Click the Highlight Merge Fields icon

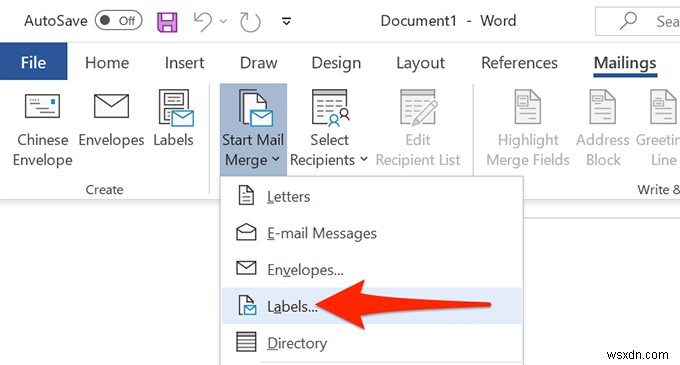pos(527,107)
